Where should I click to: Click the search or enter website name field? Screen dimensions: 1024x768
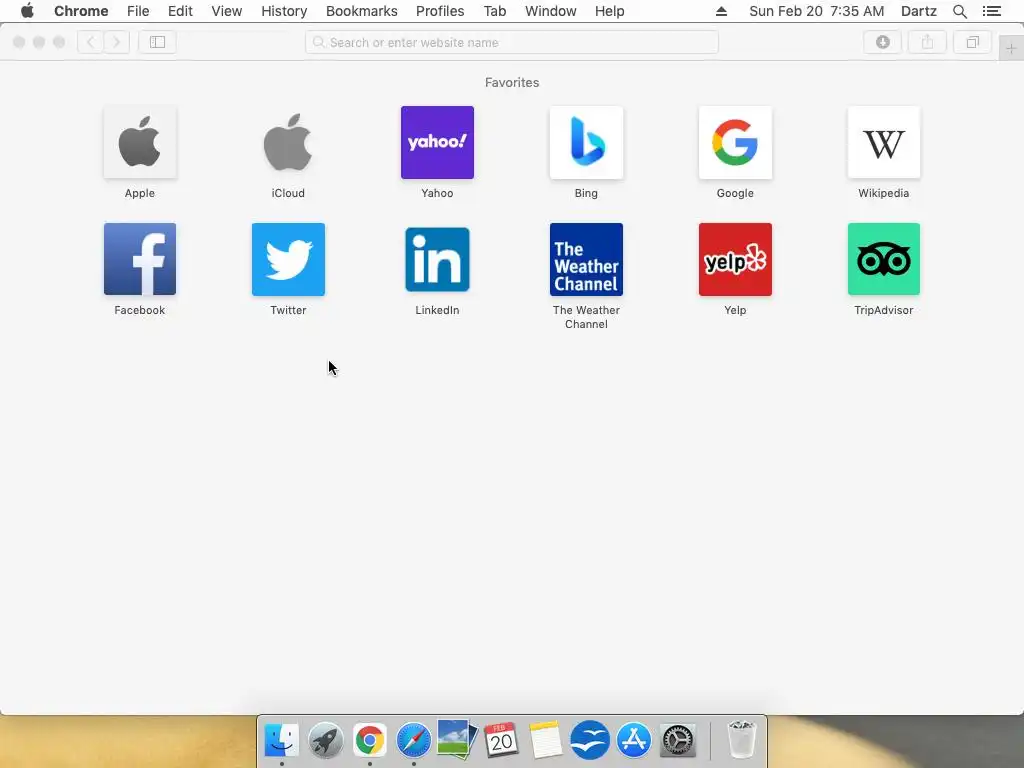(x=512, y=42)
